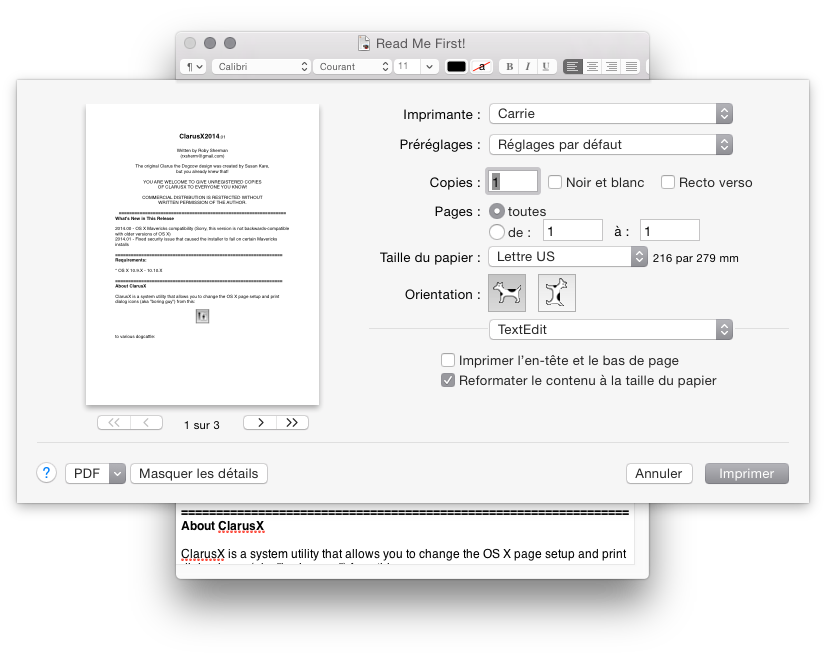This screenshot has height=659, width=826.
Task: Open Taille du papier dropdown Lettre US
Action: click(x=568, y=257)
